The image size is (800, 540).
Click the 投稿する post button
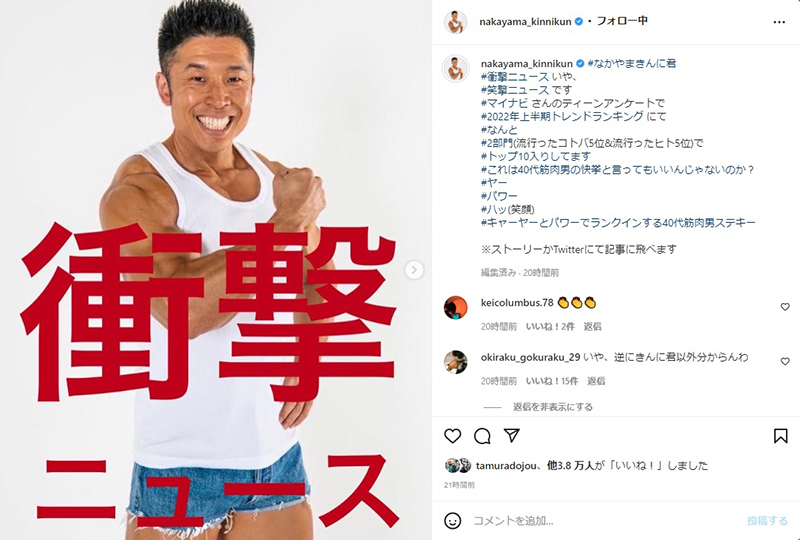tap(767, 521)
